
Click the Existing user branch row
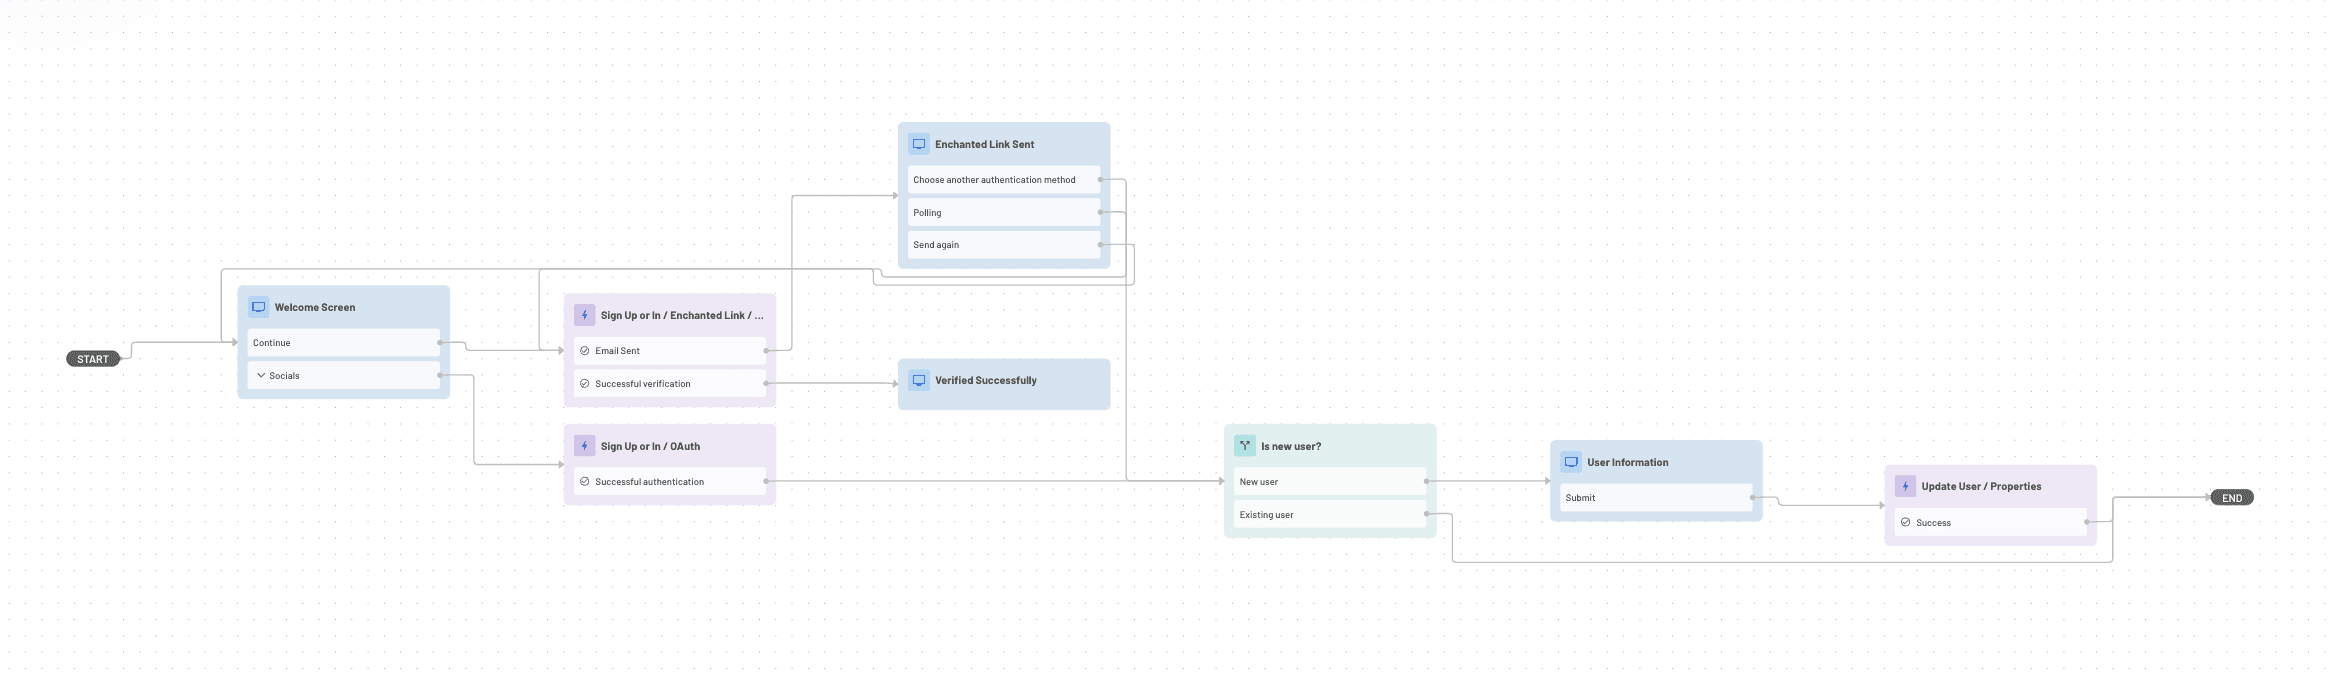[x=1329, y=515]
